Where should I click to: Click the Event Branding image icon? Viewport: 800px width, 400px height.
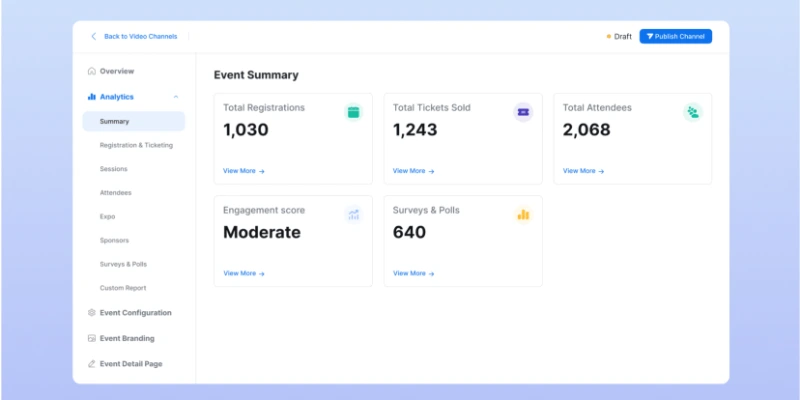coord(92,338)
